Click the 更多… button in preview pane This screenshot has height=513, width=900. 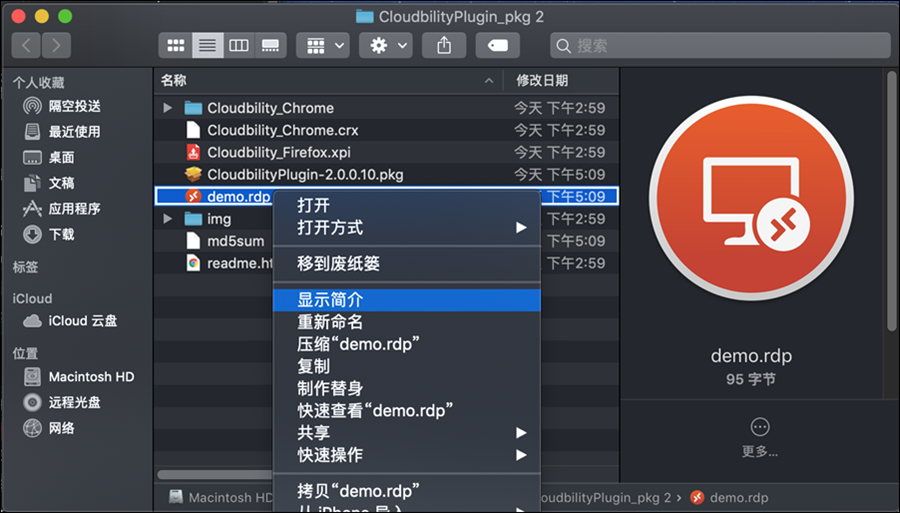pyautogui.click(x=759, y=437)
